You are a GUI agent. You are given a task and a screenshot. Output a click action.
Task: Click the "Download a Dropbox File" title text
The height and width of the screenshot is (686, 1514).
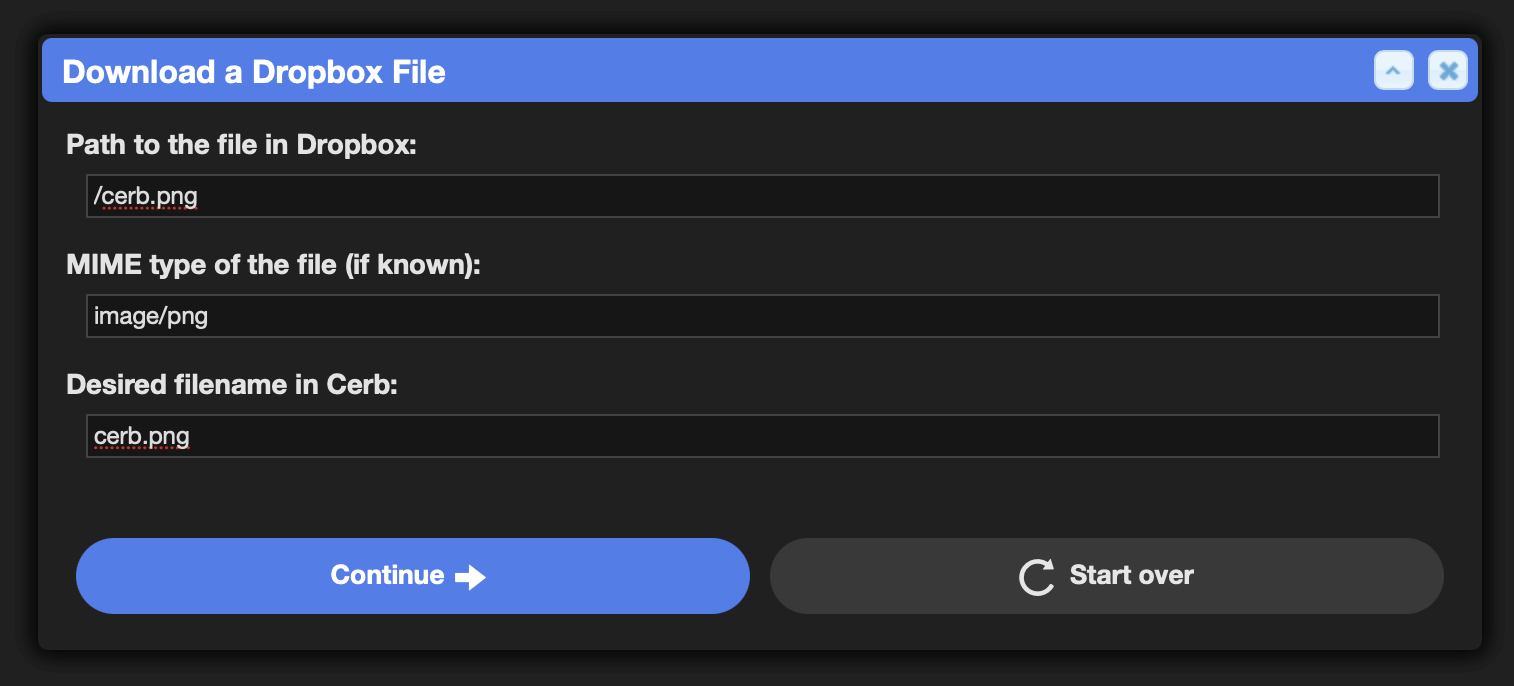coord(254,72)
